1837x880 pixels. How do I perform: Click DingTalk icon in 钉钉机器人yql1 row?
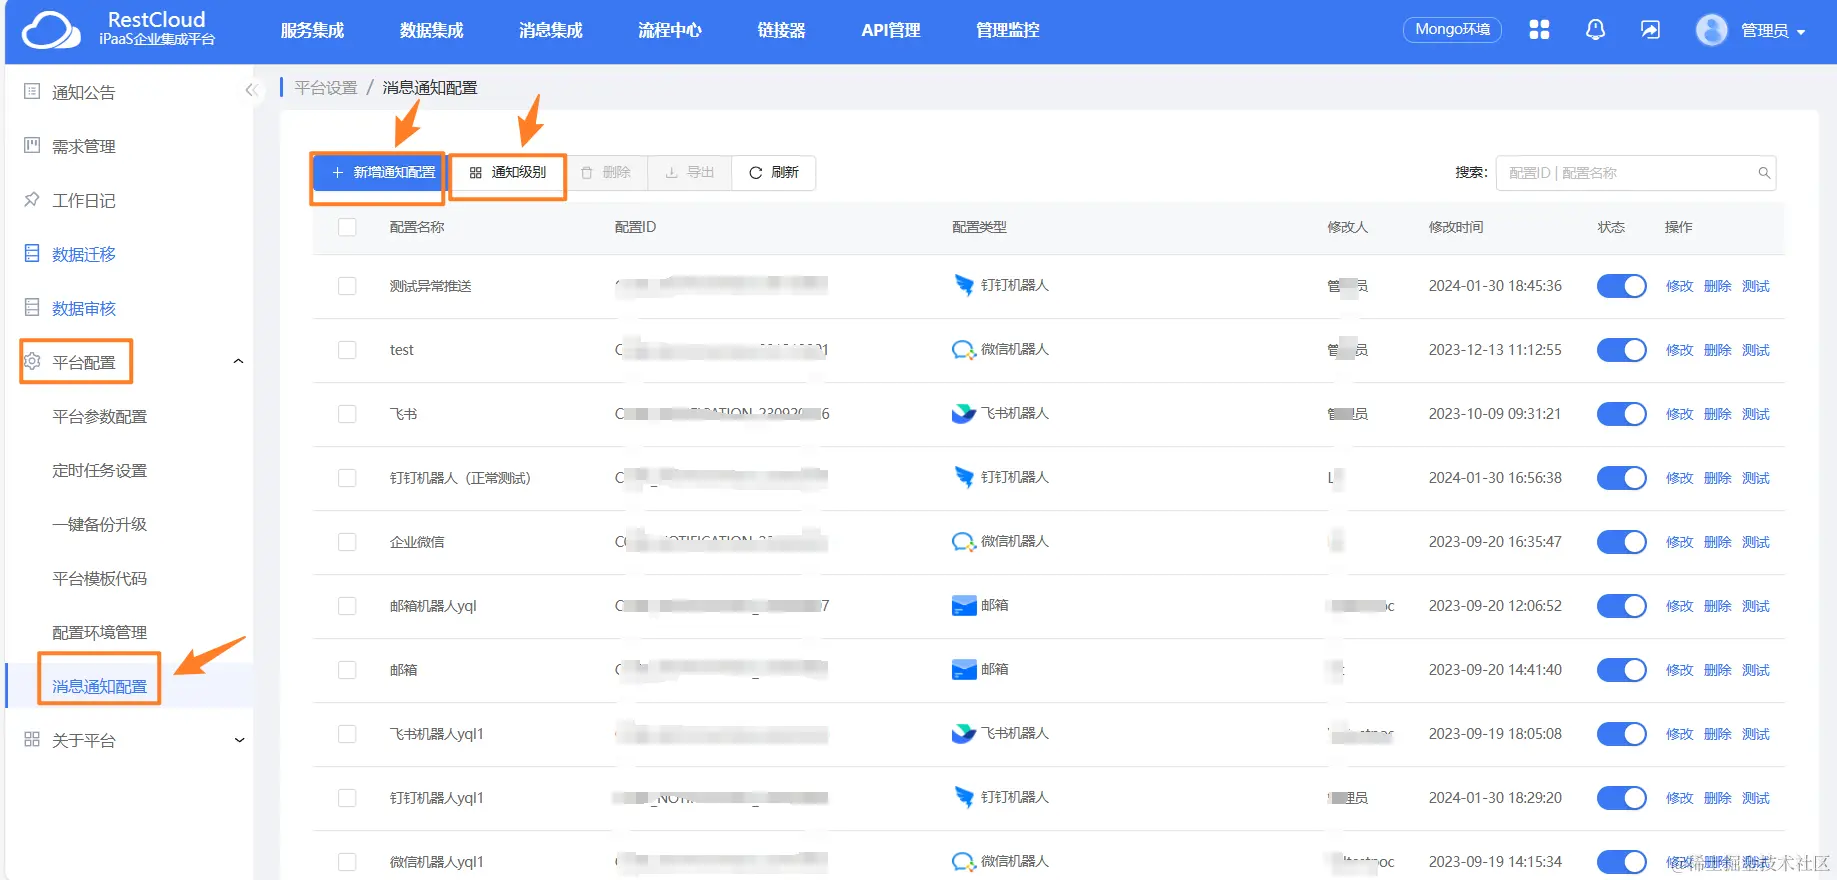point(964,797)
